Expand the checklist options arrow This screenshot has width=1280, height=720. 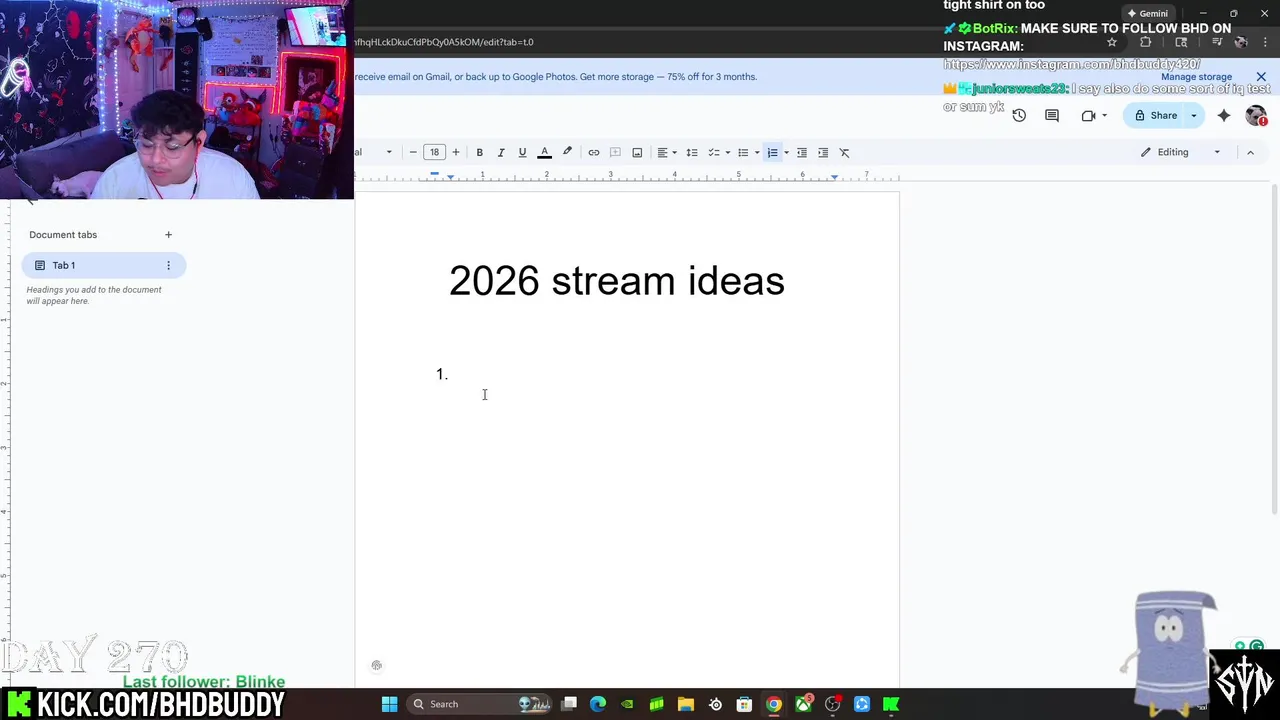click(727, 152)
